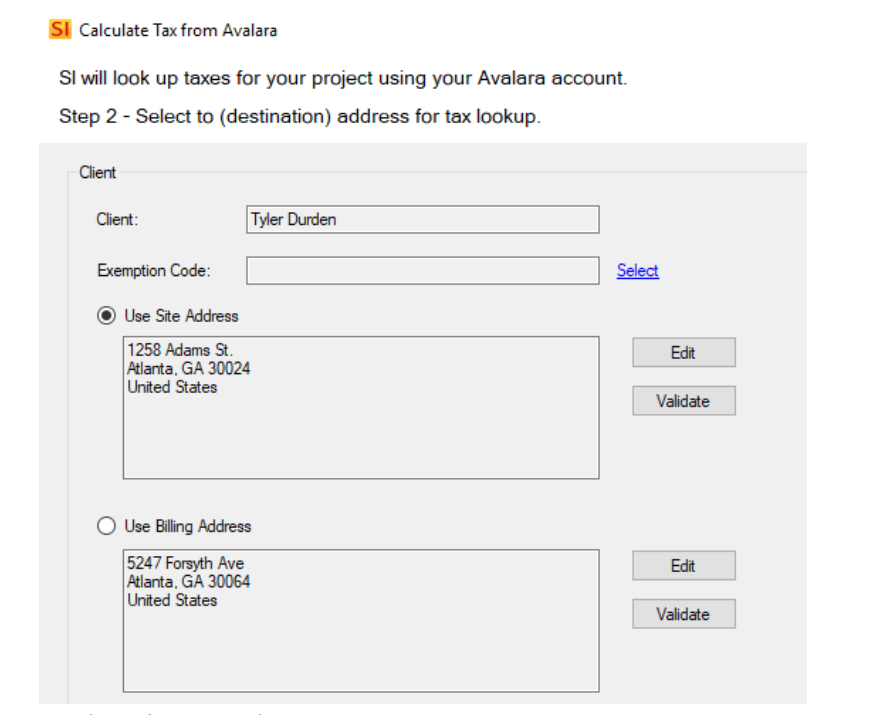
Task: Click the Step 2 destination address instruction
Action: [300, 116]
